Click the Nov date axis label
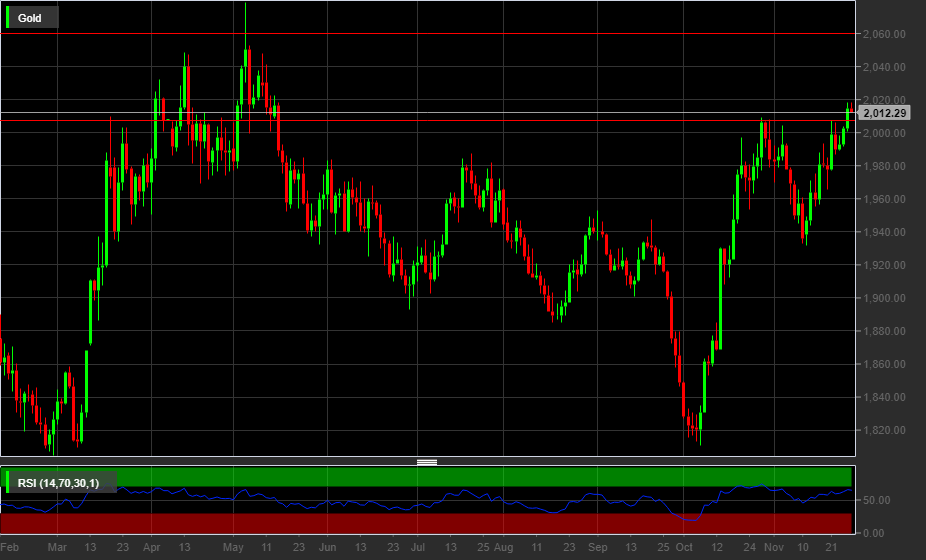This screenshot has height=560, width=926. click(774, 548)
